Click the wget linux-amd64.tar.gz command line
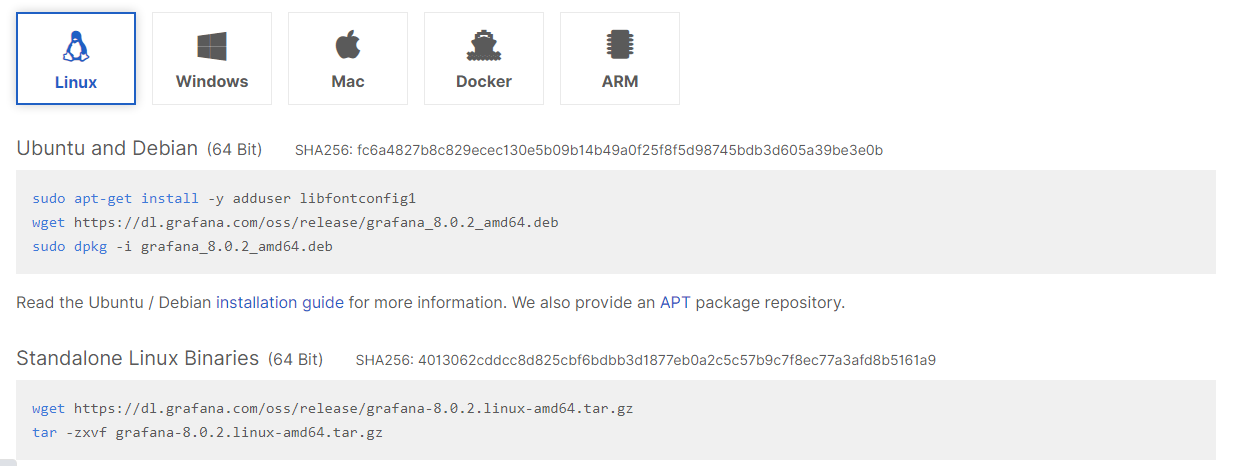1234x466 pixels. click(x=332, y=408)
